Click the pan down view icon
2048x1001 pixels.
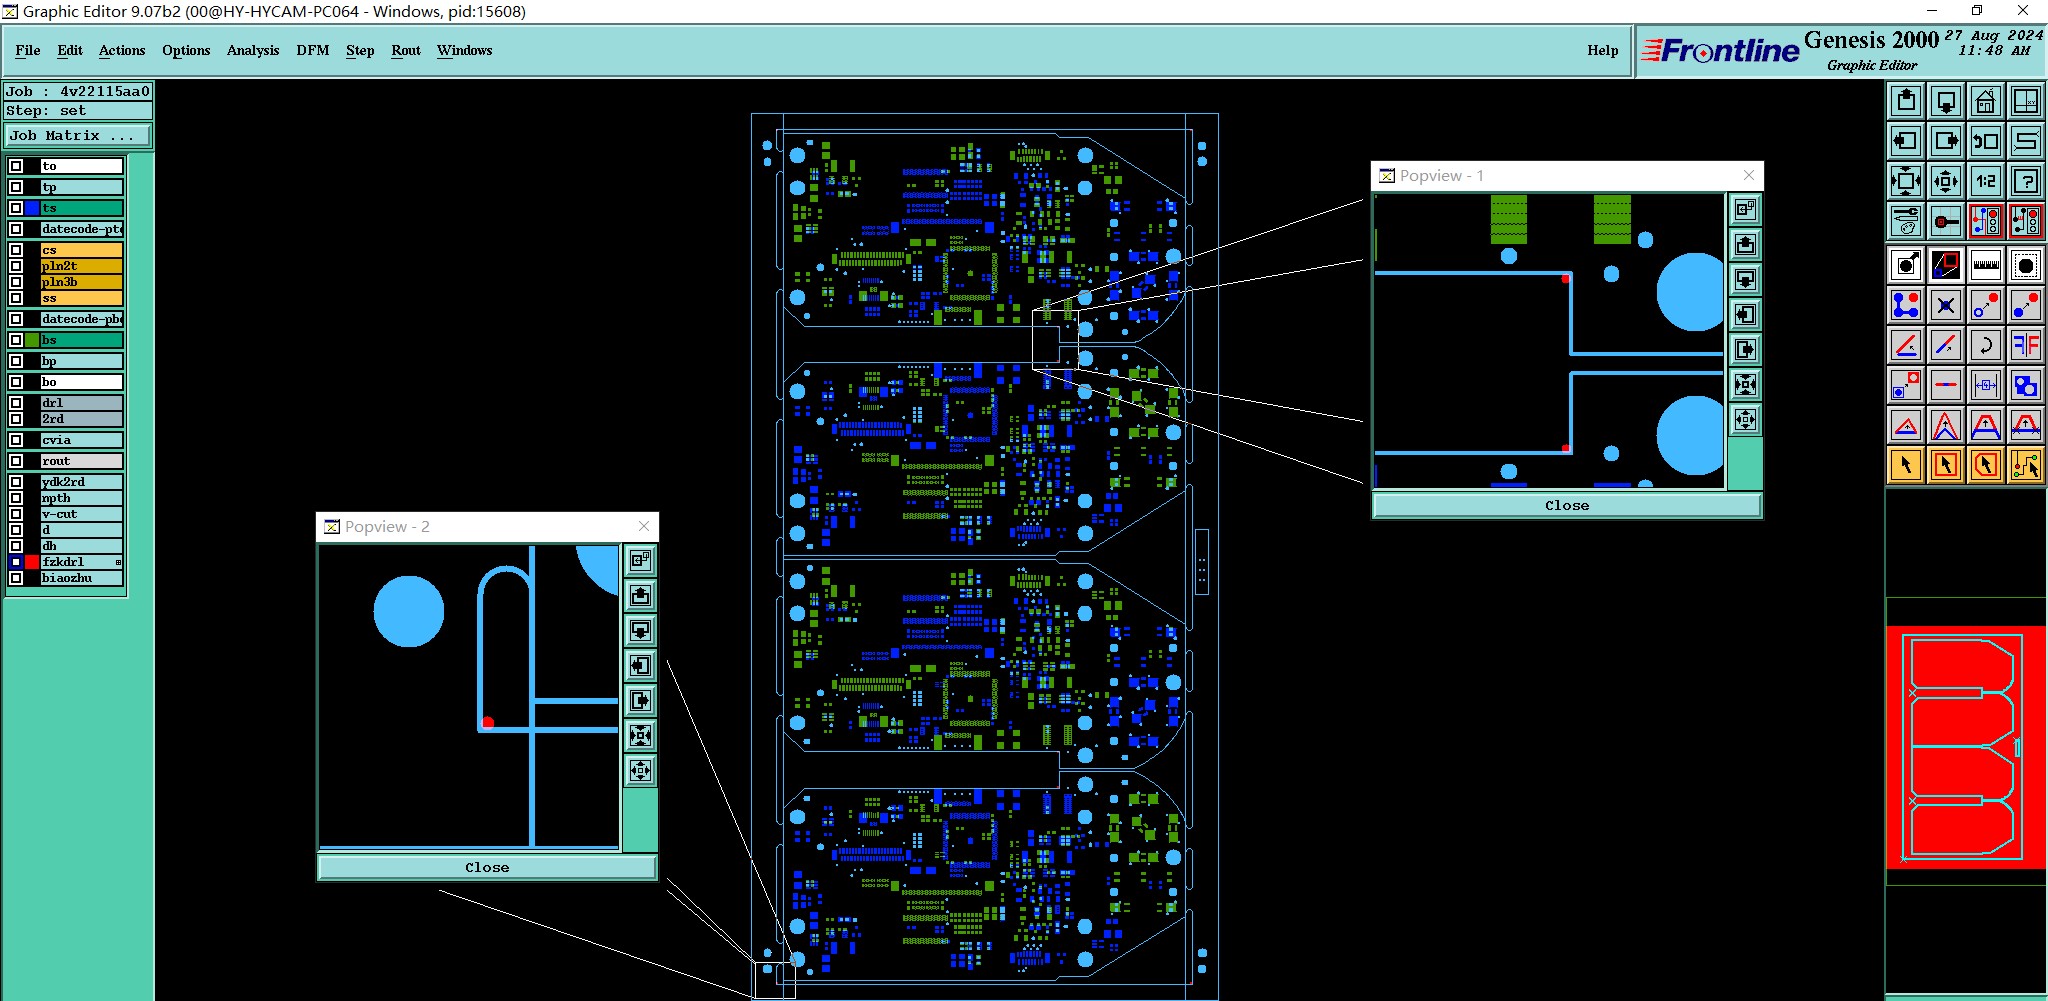point(1946,101)
